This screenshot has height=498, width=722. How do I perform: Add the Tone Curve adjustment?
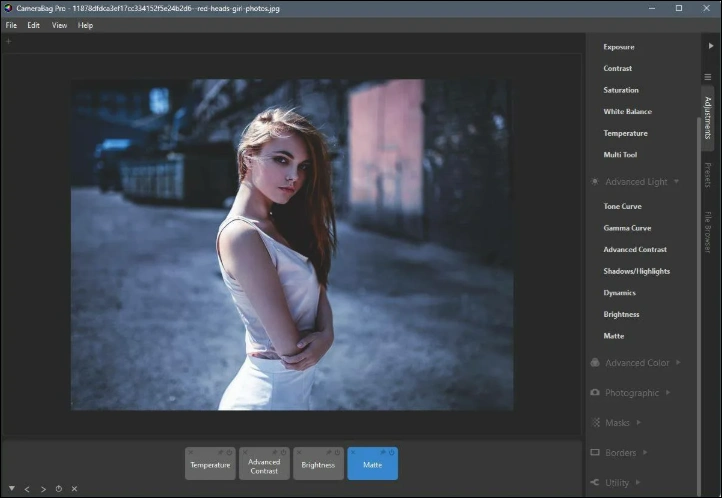(622, 206)
